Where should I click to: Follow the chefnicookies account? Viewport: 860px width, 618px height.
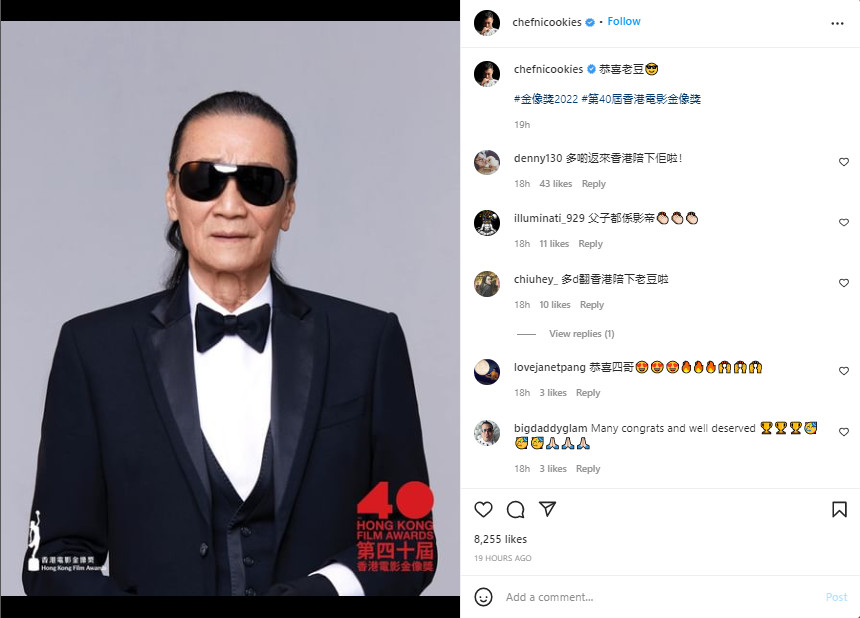(x=624, y=21)
